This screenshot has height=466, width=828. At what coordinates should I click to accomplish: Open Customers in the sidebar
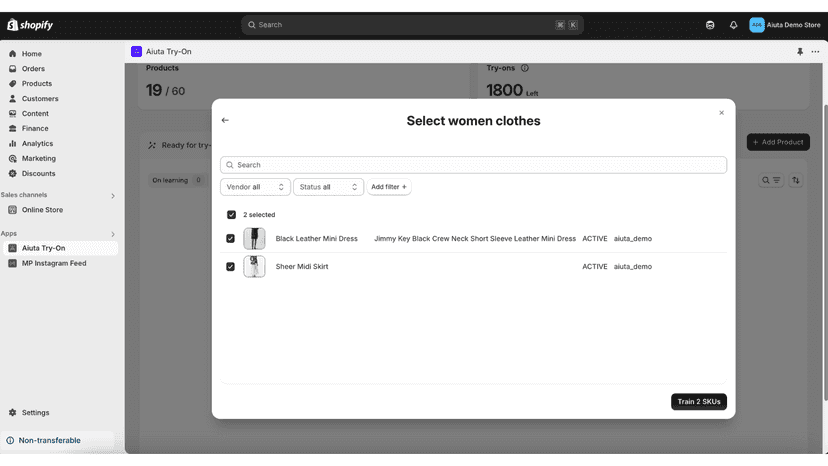click(40, 99)
